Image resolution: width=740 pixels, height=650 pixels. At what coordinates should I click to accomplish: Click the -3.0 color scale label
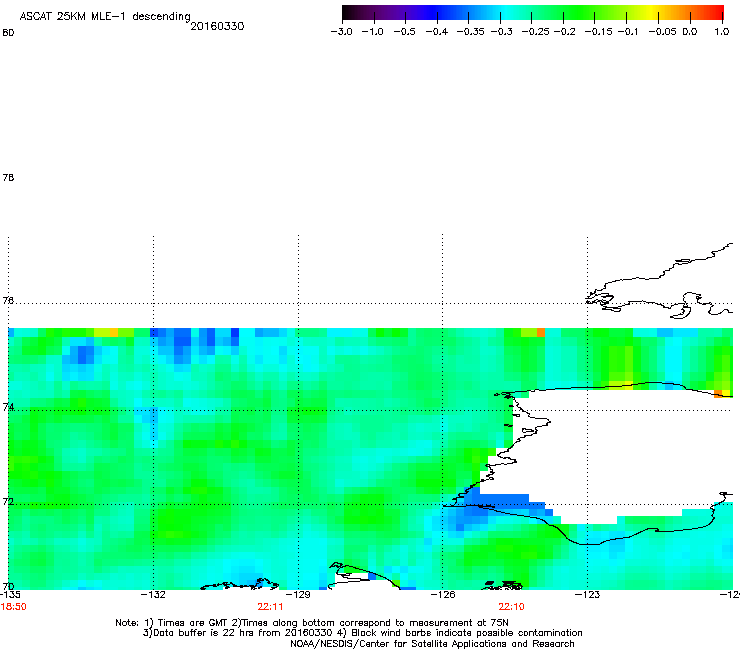(341, 32)
